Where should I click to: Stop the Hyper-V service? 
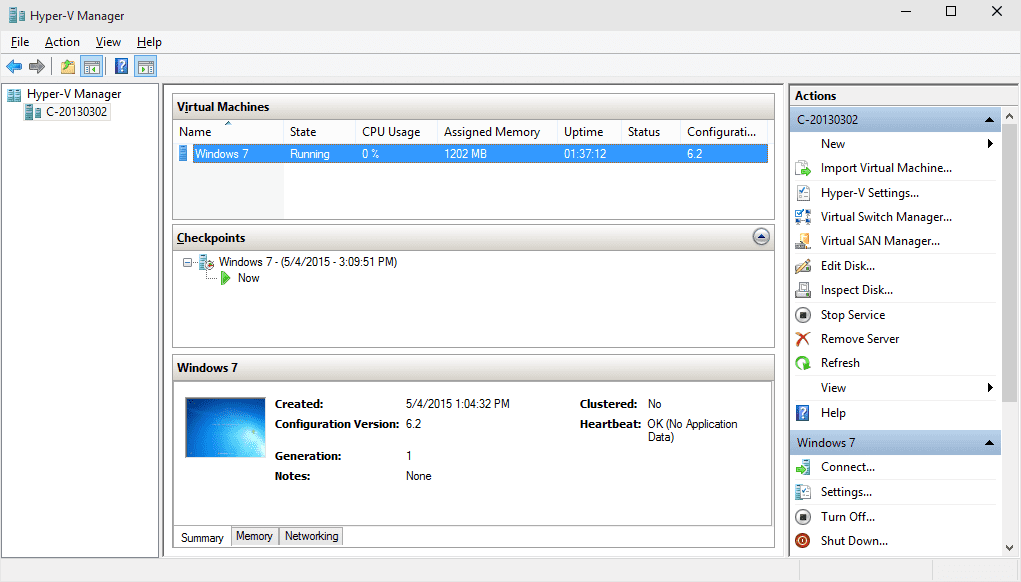tap(854, 314)
